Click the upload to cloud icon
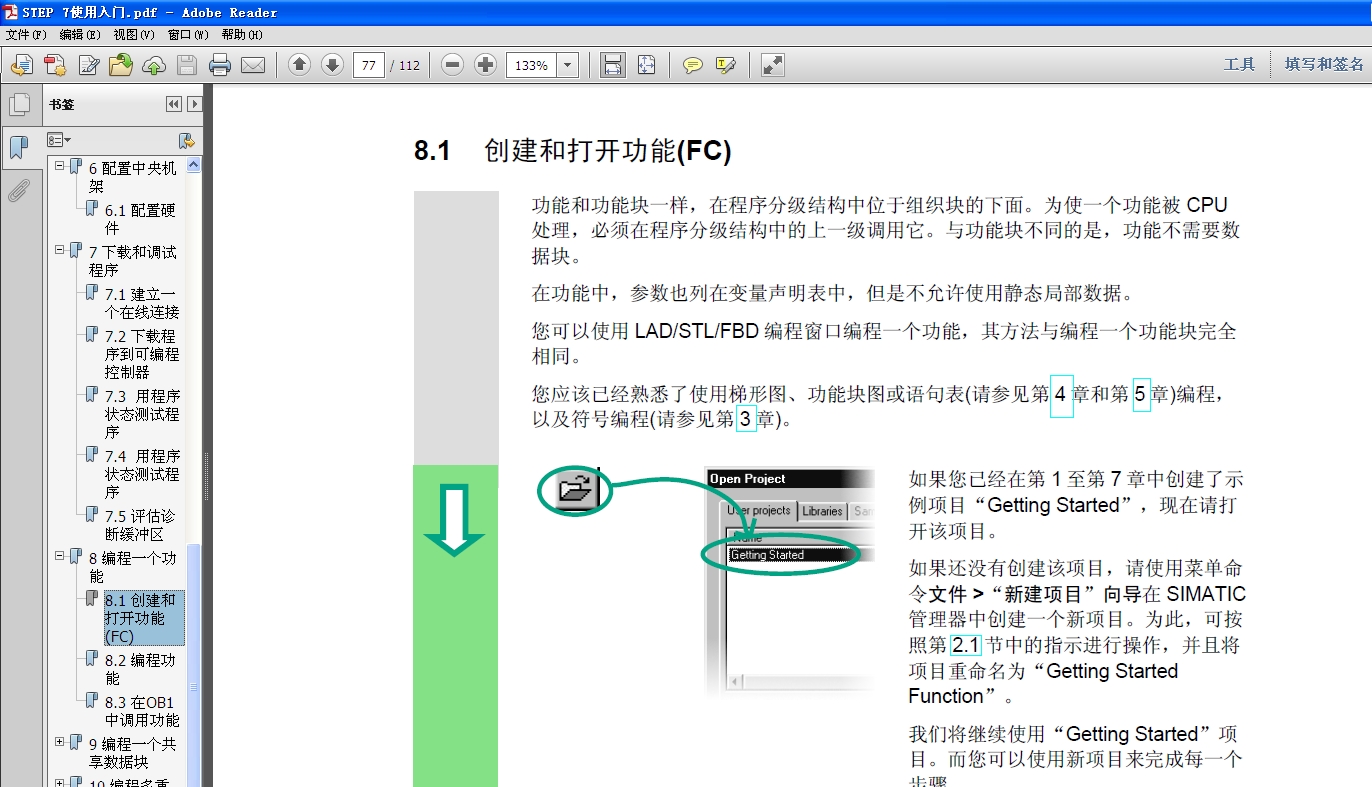Image resolution: width=1372 pixels, height=787 pixels. point(154,65)
